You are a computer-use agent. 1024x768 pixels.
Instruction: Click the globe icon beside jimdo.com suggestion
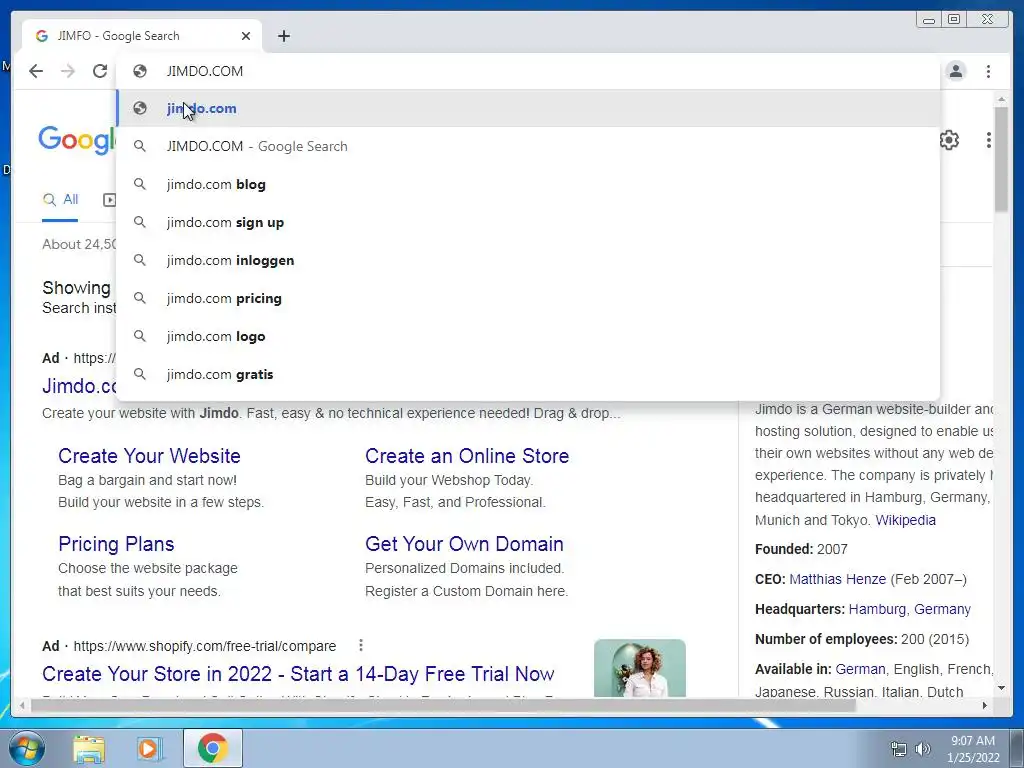click(x=140, y=108)
